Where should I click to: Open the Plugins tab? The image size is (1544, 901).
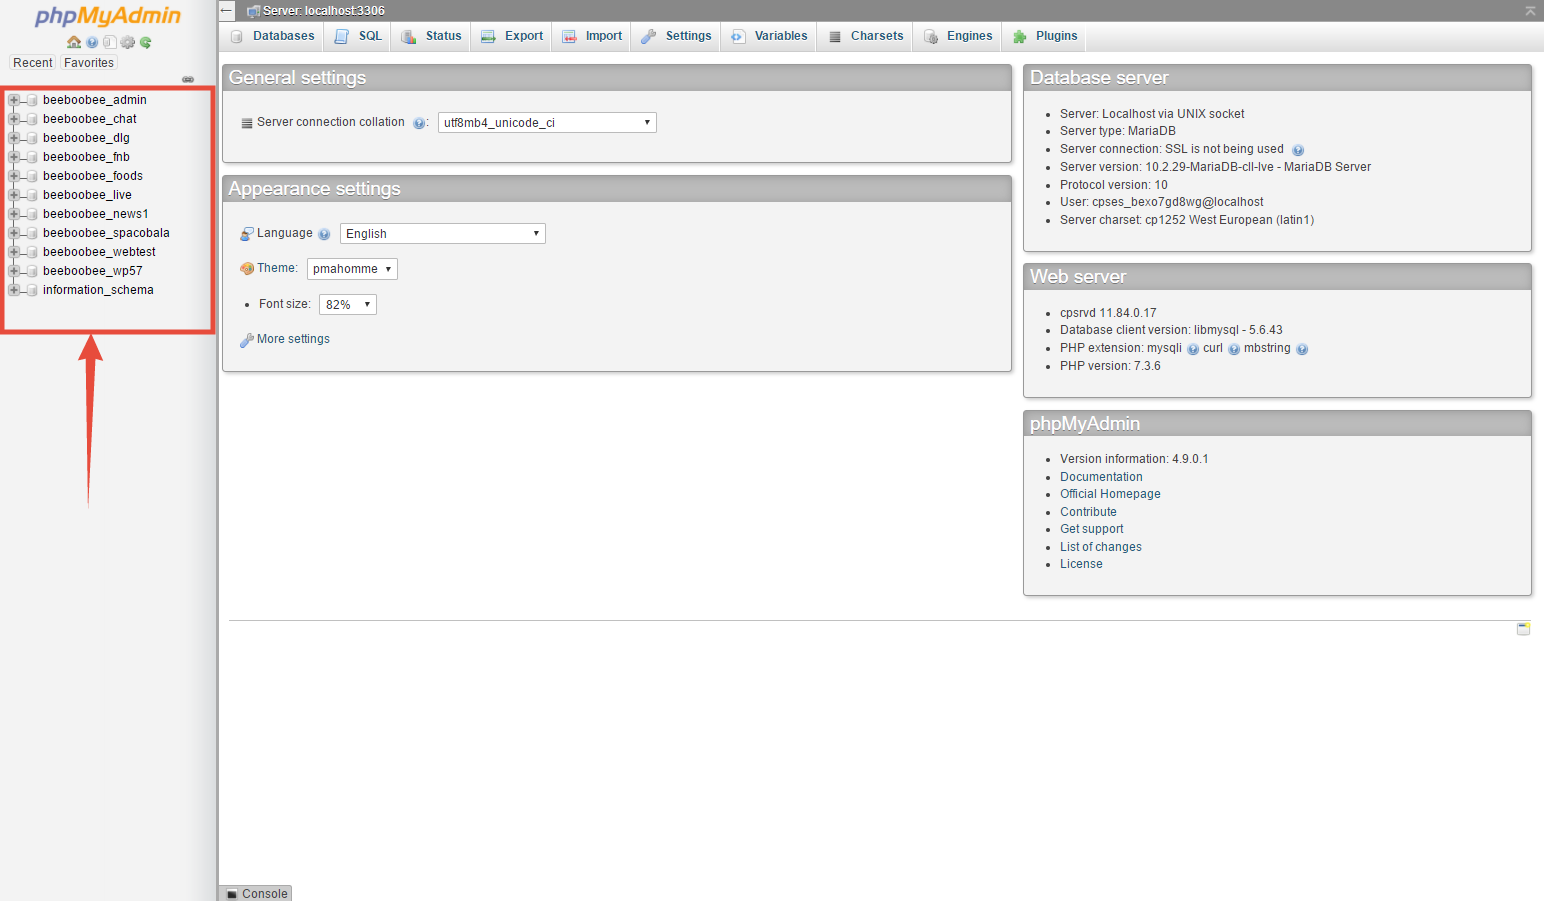pyautogui.click(x=1045, y=36)
